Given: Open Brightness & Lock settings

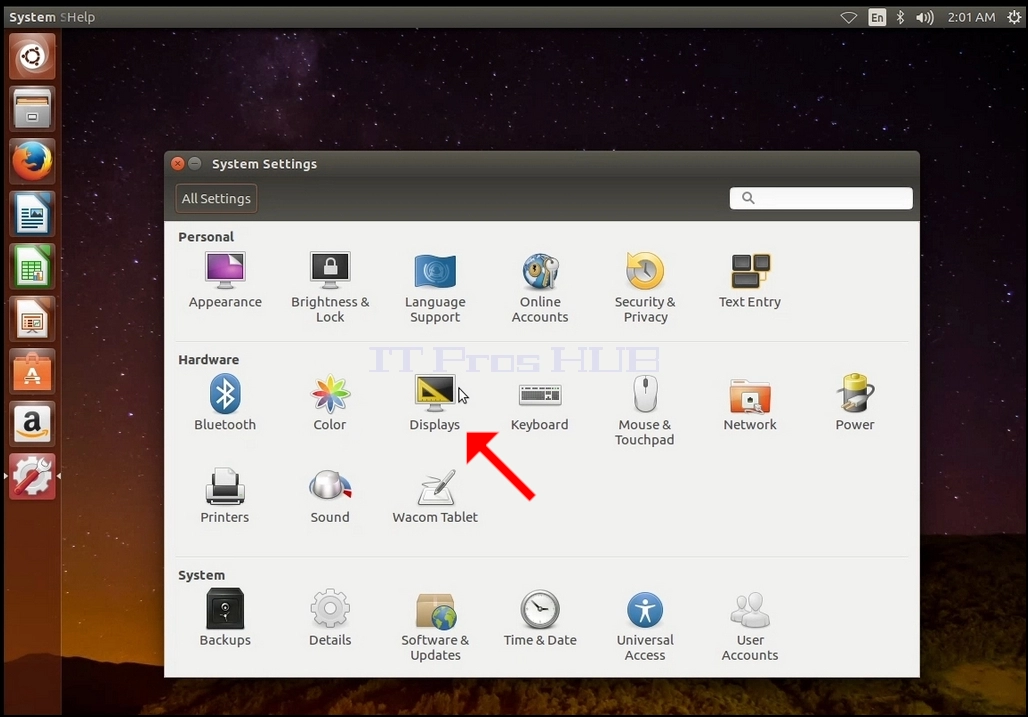Looking at the screenshot, I should point(330,287).
